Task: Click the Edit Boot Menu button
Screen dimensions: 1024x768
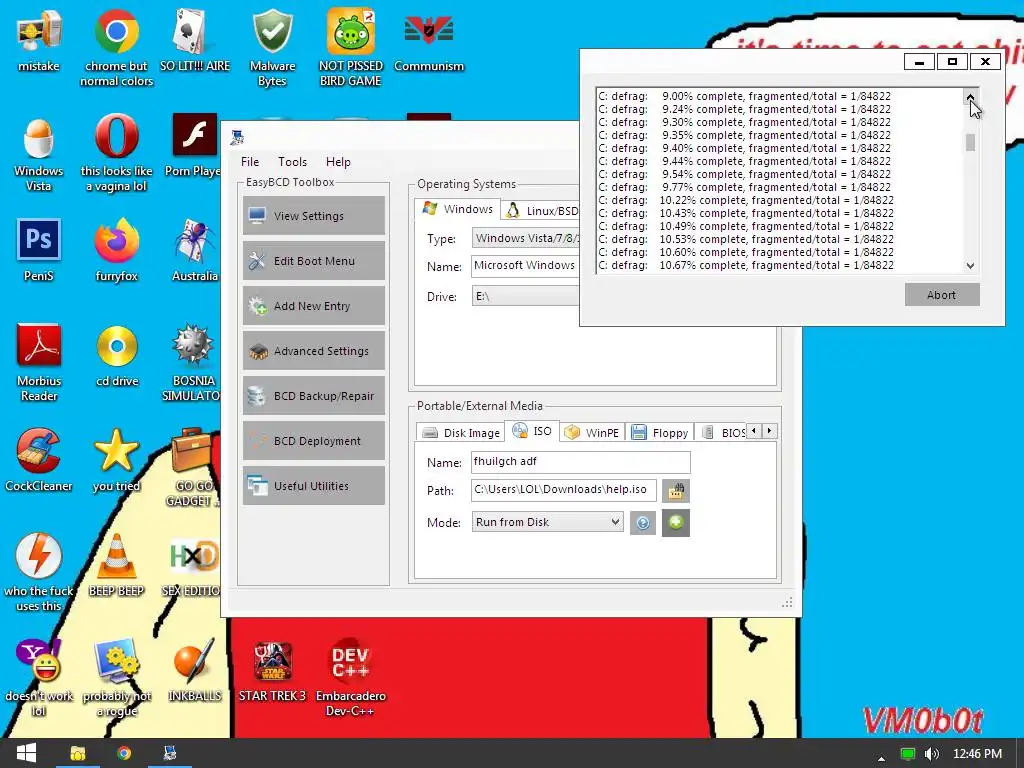Action: click(314, 261)
